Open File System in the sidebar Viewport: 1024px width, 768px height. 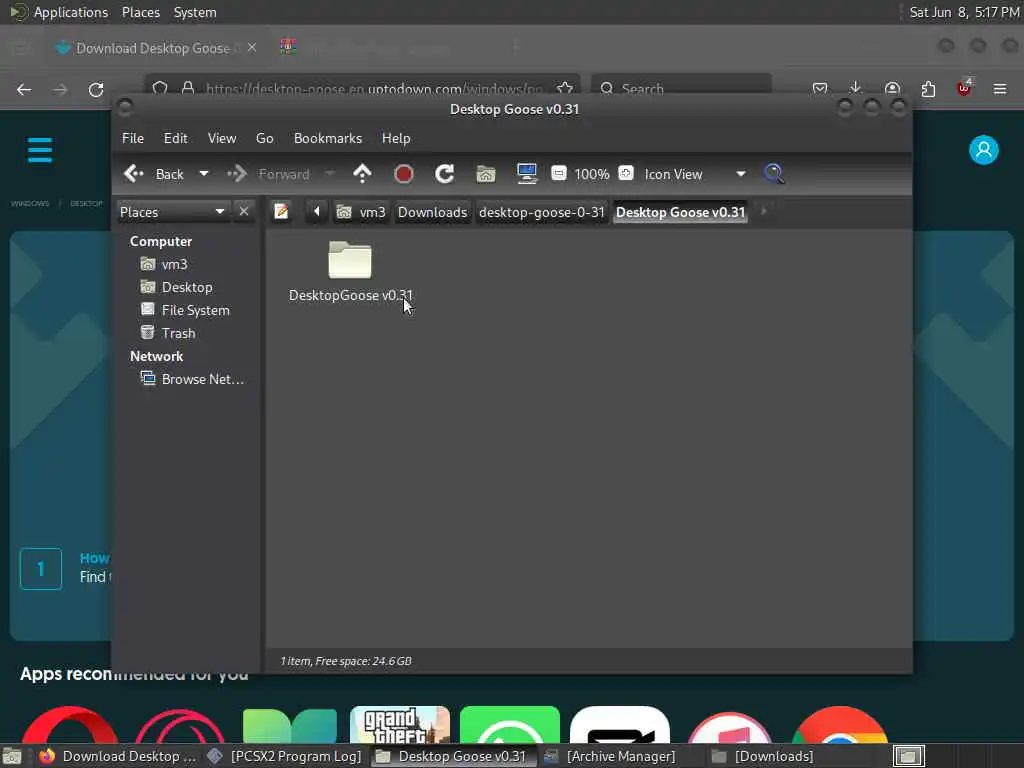[x=195, y=310]
